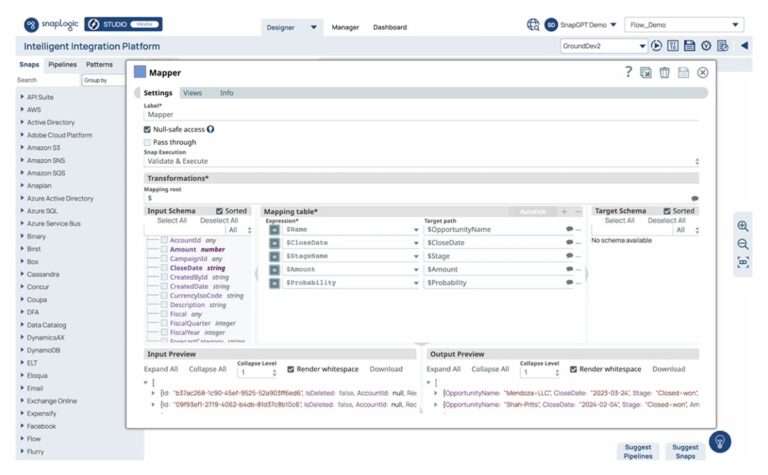
Task: Expand the Amazon S3 snap category
Action: coord(22,147)
